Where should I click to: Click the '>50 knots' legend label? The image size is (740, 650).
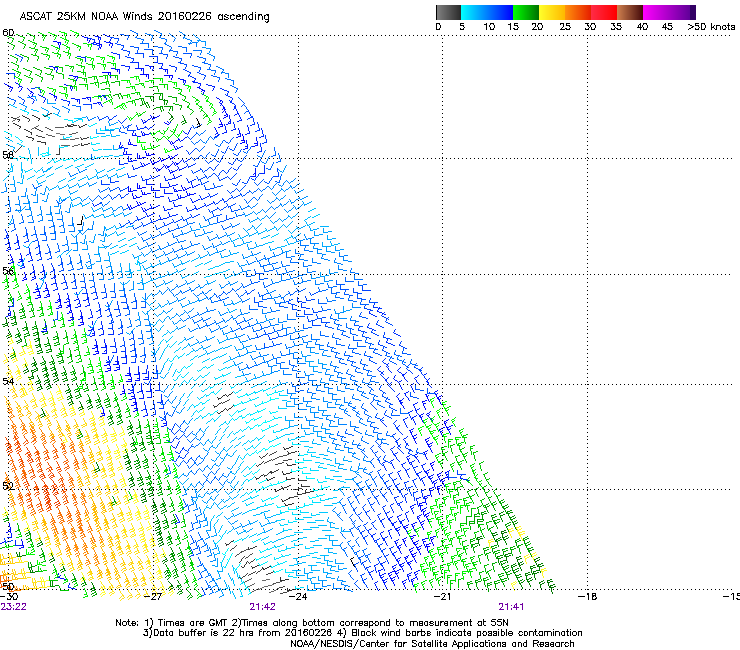(x=711, y=27)
